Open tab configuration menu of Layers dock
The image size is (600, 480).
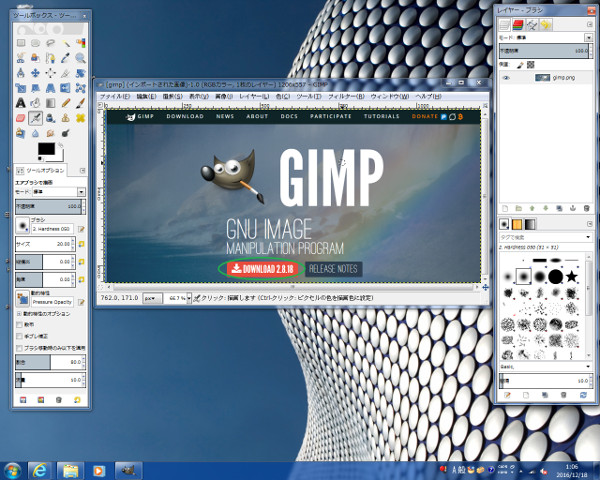click(589, 24)
